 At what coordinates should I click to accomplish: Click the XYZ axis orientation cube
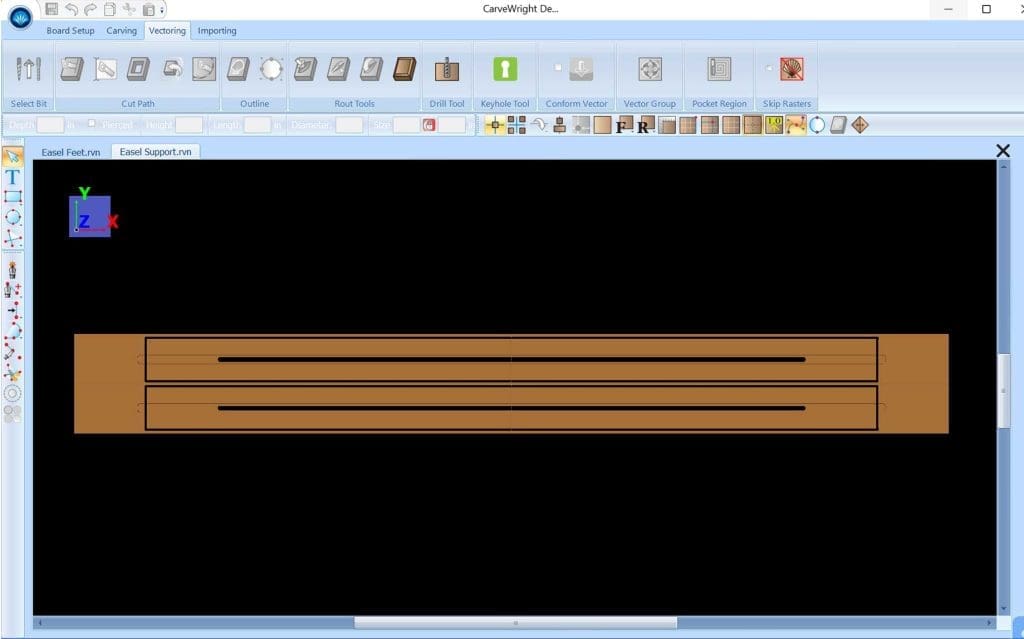[x=89, y=215]
